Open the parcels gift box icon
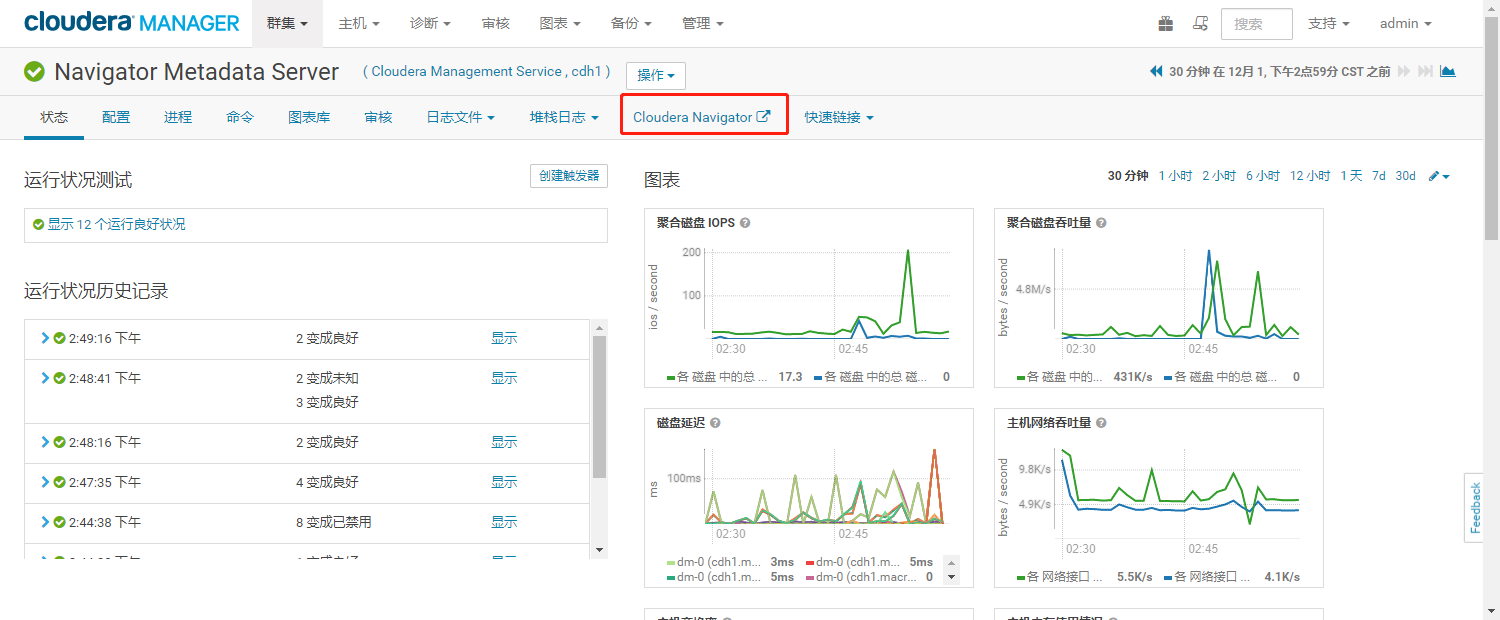 click(1166, 23)
